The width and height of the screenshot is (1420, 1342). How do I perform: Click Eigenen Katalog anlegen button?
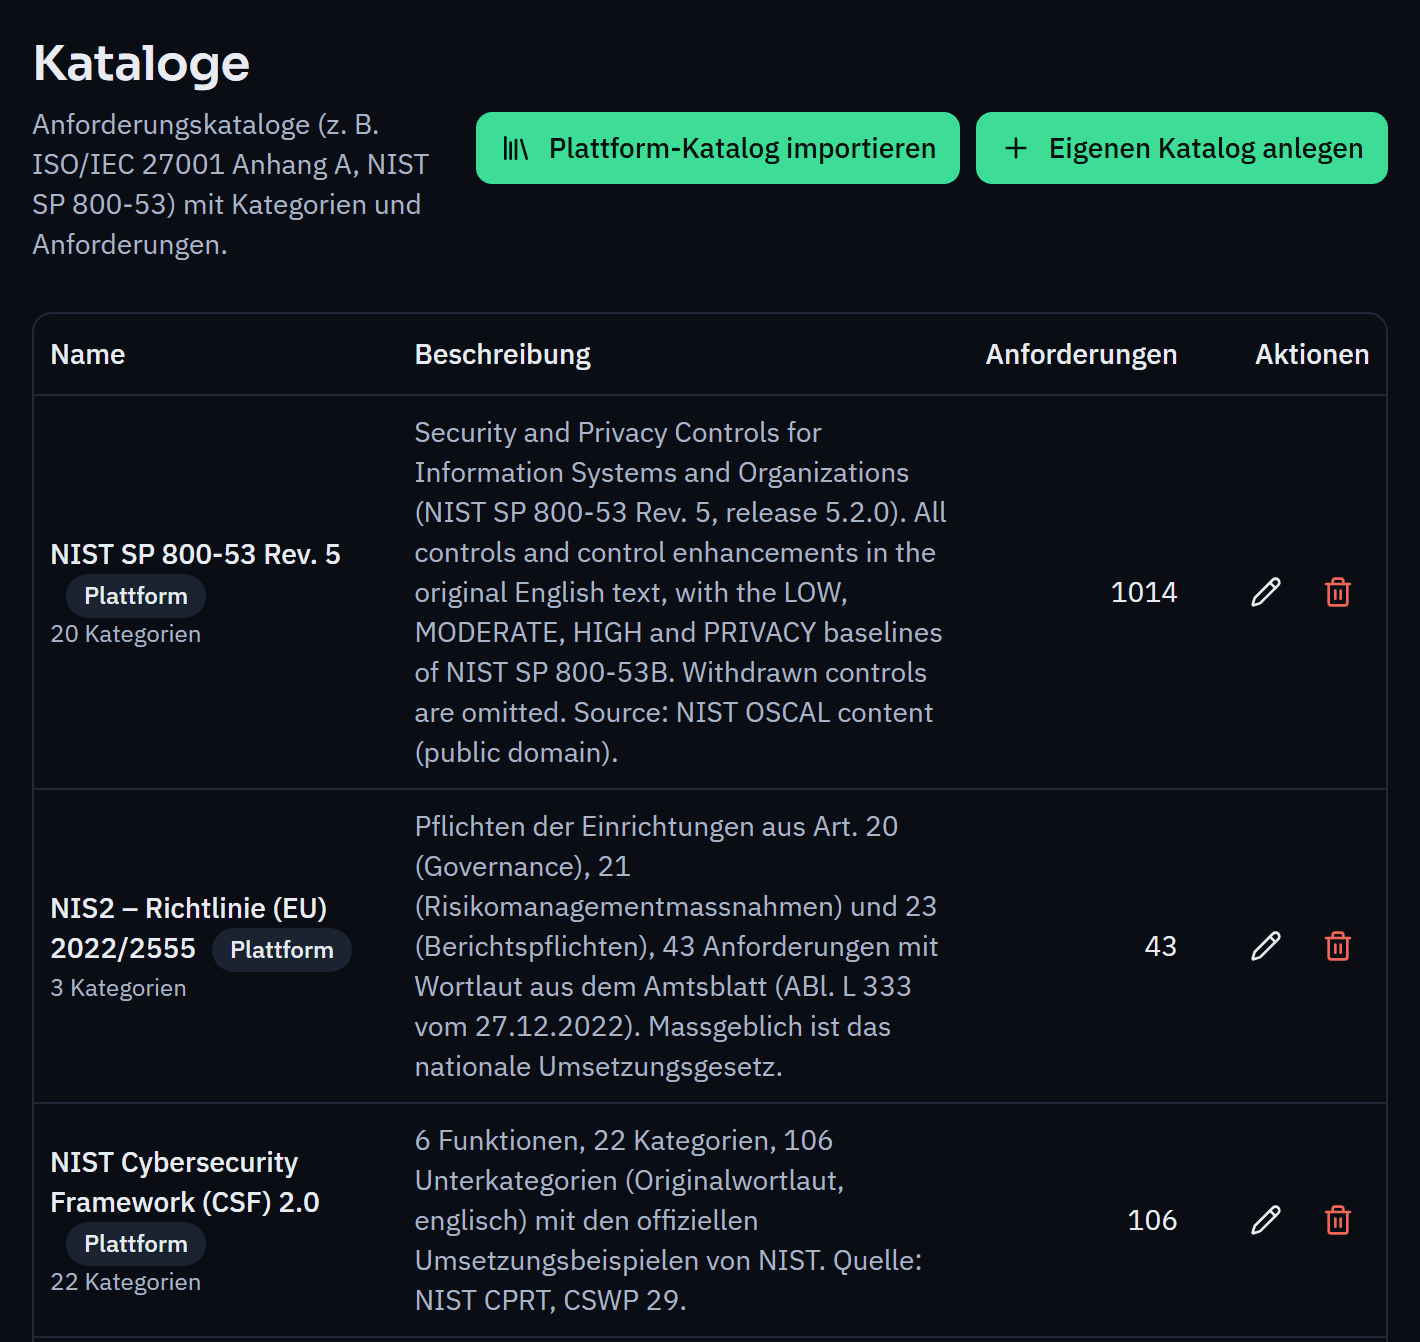coord(1182,148)
